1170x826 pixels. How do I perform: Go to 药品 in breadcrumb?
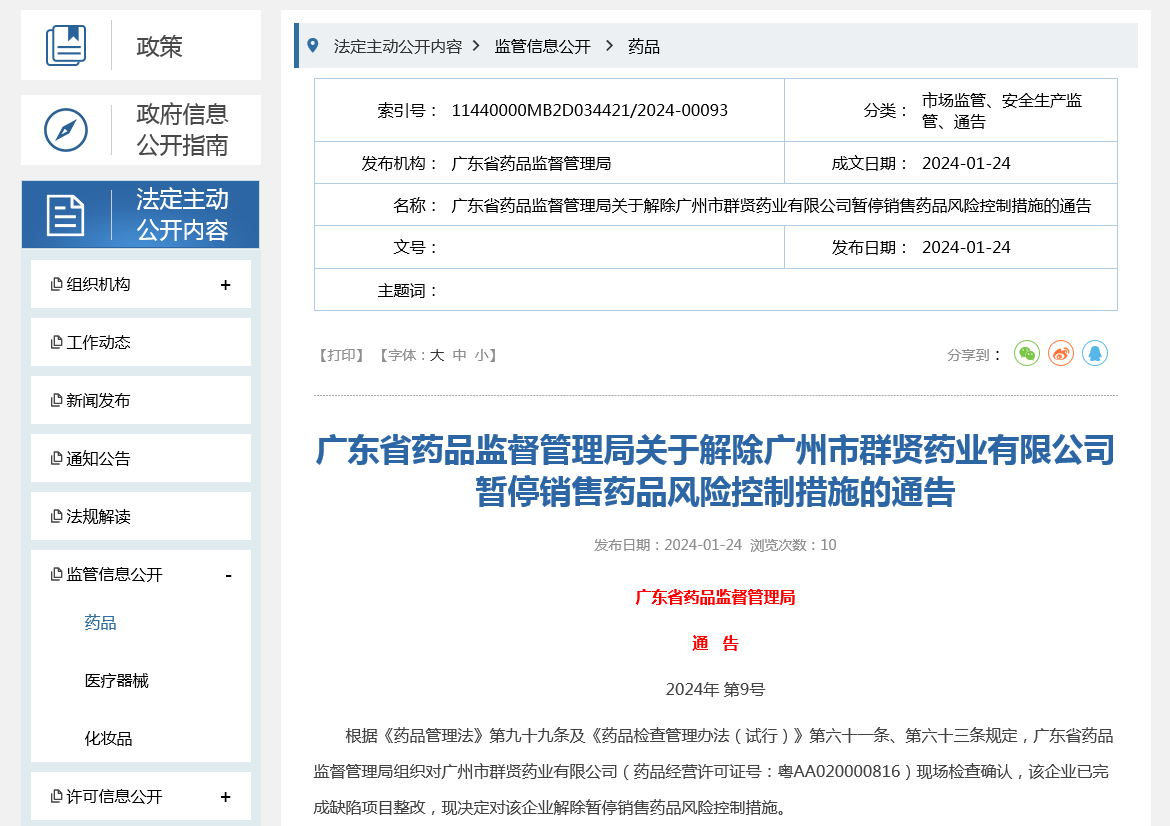[644, 46]
